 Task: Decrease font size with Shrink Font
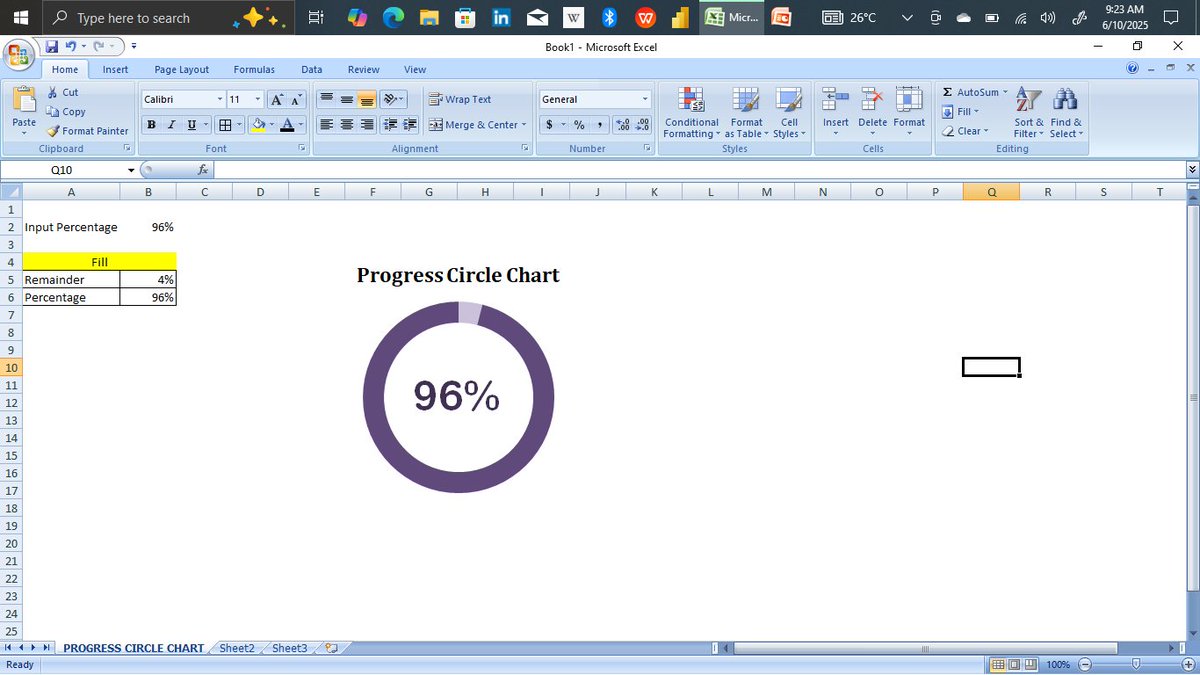[x=297, y=99]
